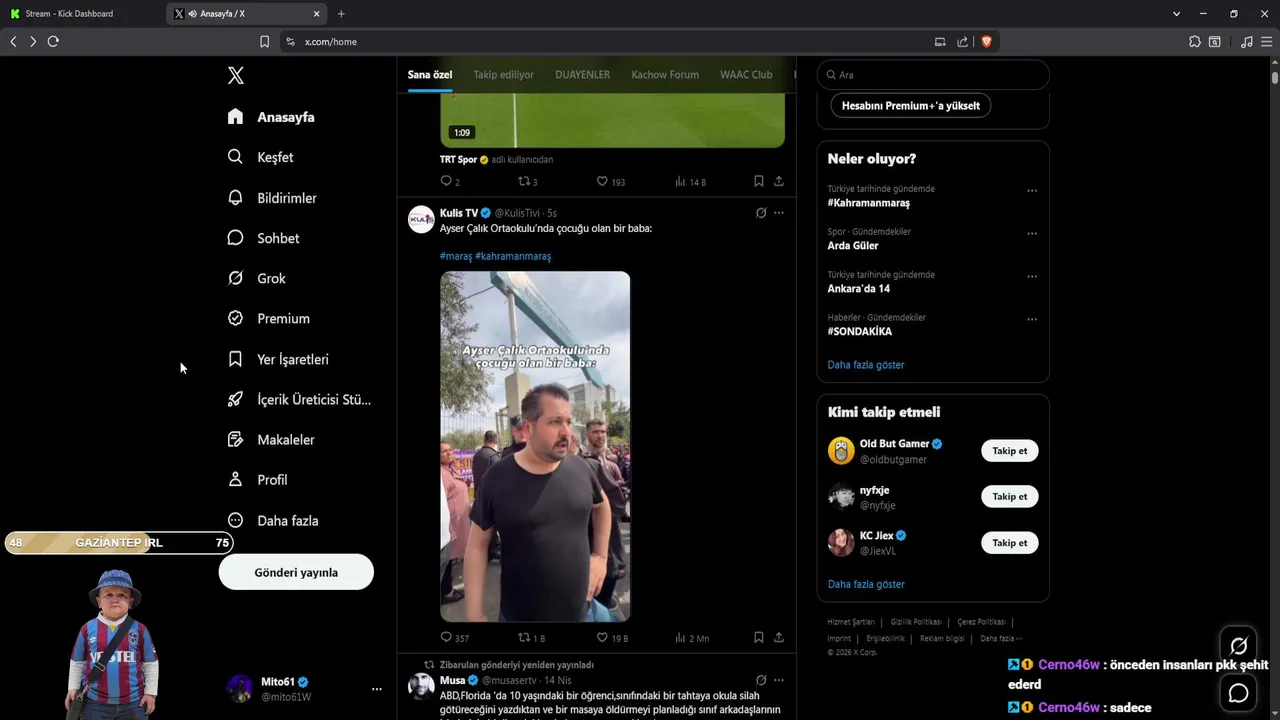Open Ankara'da 14 trending topic
This screenshot has width=1280, height=720.
click(x=859, y=289)
